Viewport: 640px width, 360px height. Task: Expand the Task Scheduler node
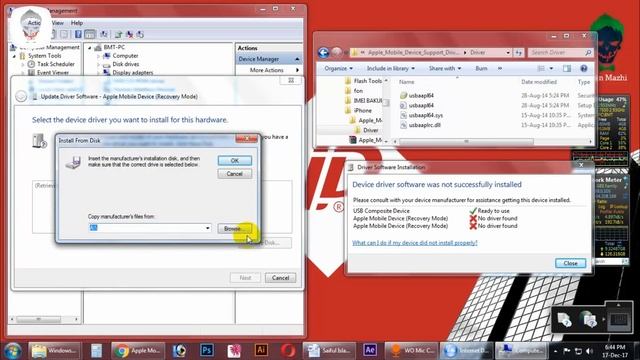click(x=23, y=64)
